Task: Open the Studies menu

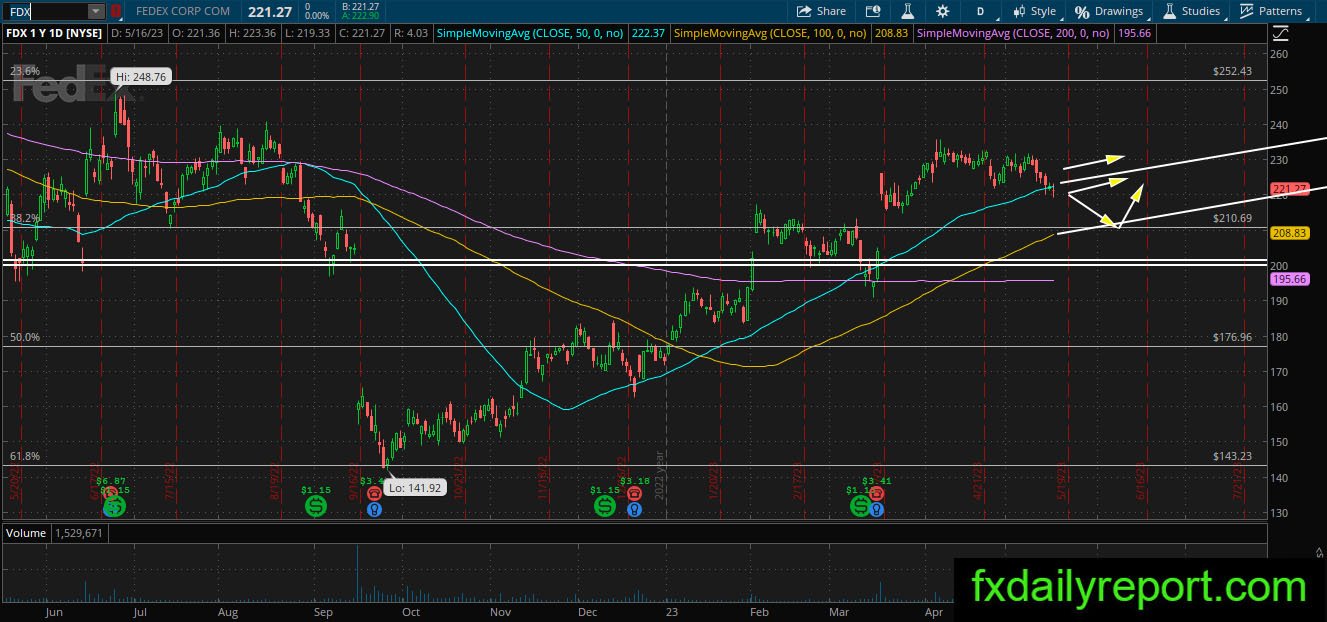Action: pos(1191,11)
